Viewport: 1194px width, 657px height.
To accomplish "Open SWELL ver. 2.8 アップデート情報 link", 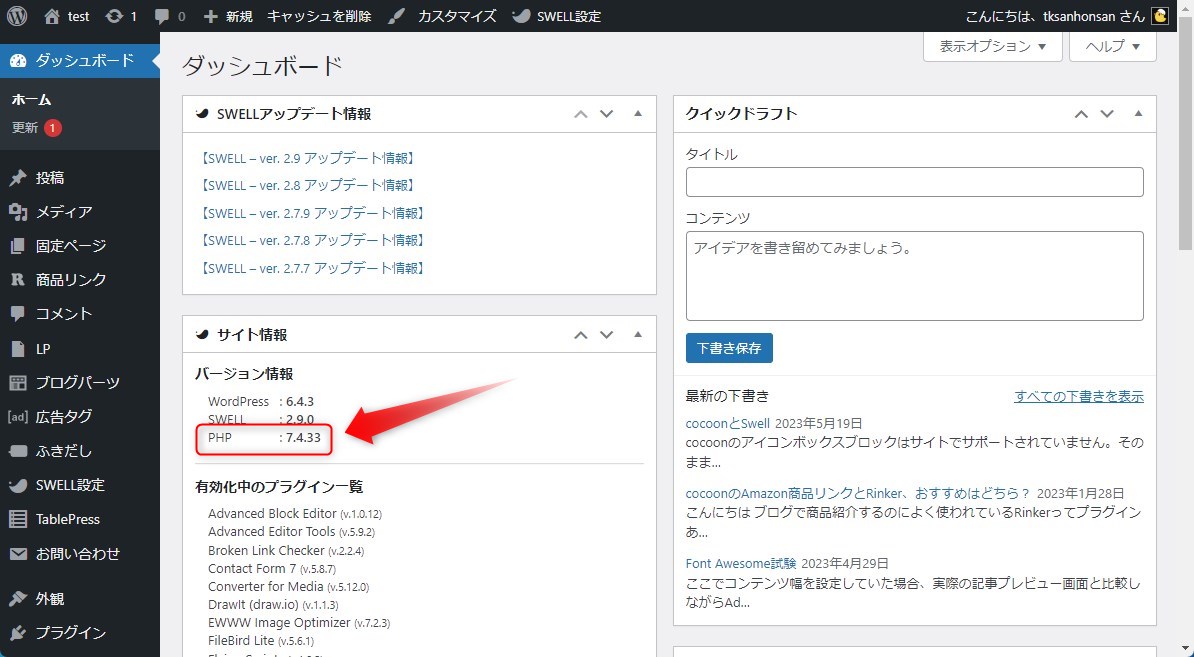I will pyautogui.click(x=307, y=185).
